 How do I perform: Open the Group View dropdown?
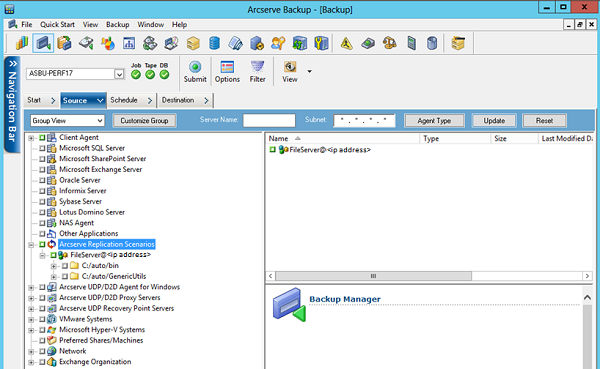pos(67,121)
